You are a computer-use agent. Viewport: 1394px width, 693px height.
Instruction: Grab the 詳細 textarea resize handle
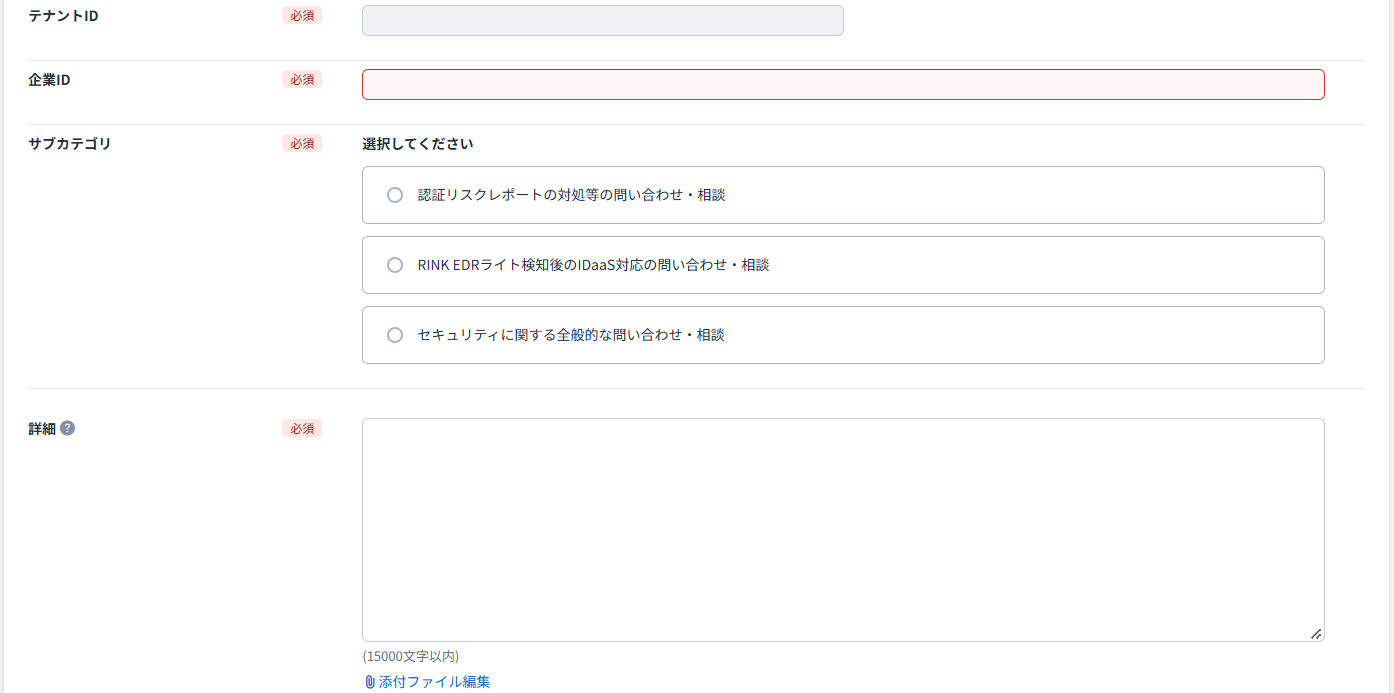click(x=1316, y=633)
